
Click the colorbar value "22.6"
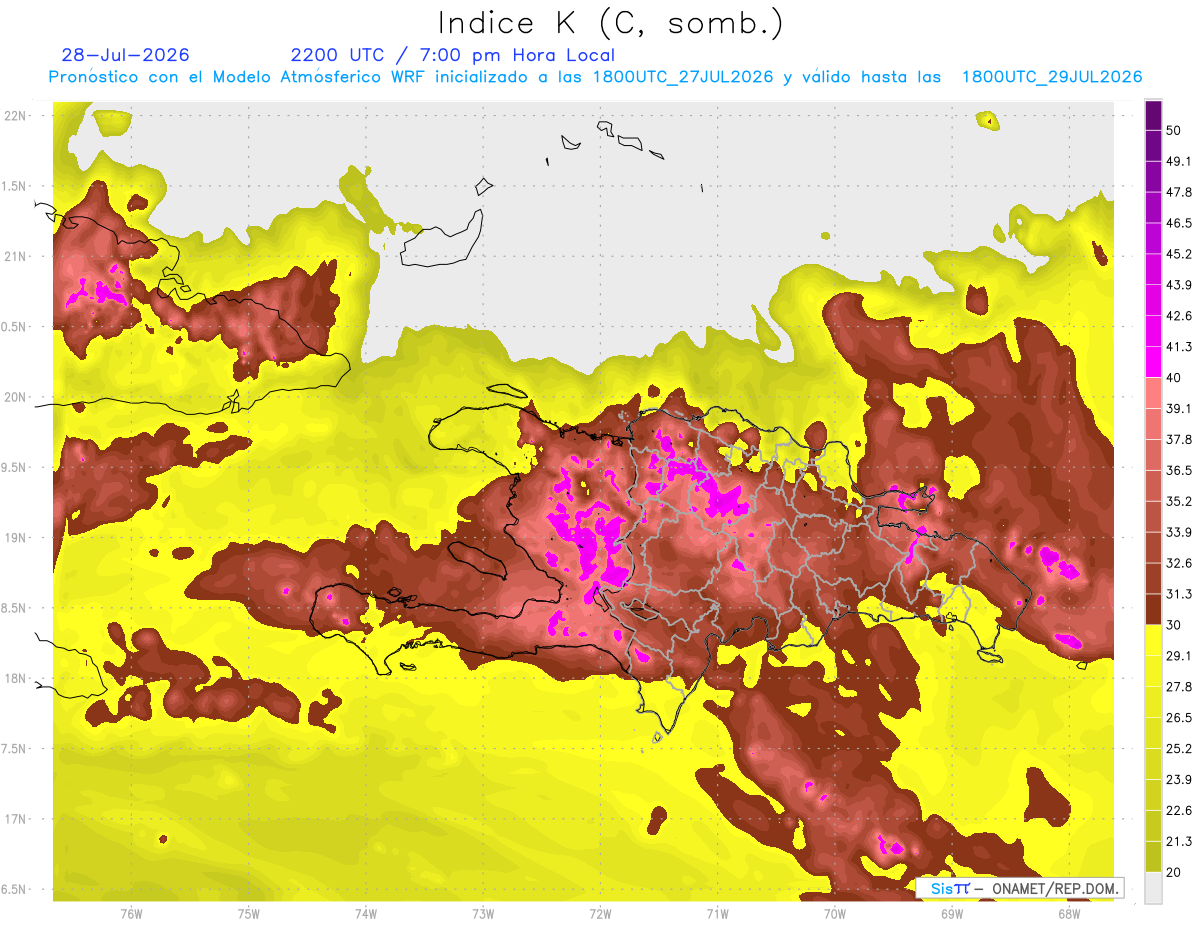coord(1179,810)
